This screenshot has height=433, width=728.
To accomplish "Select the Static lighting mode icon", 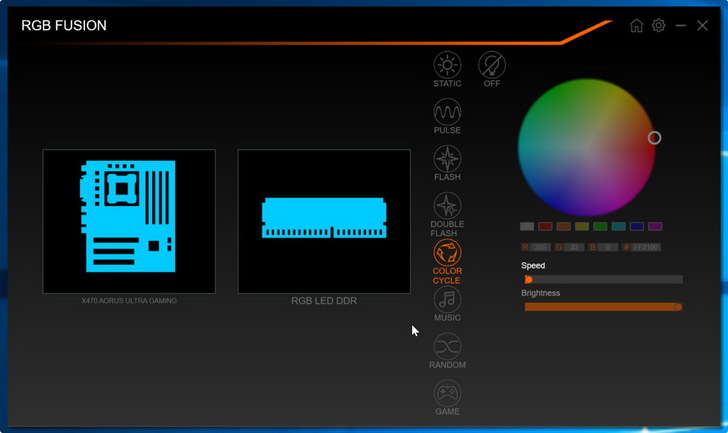I will (x=447, y=65).
